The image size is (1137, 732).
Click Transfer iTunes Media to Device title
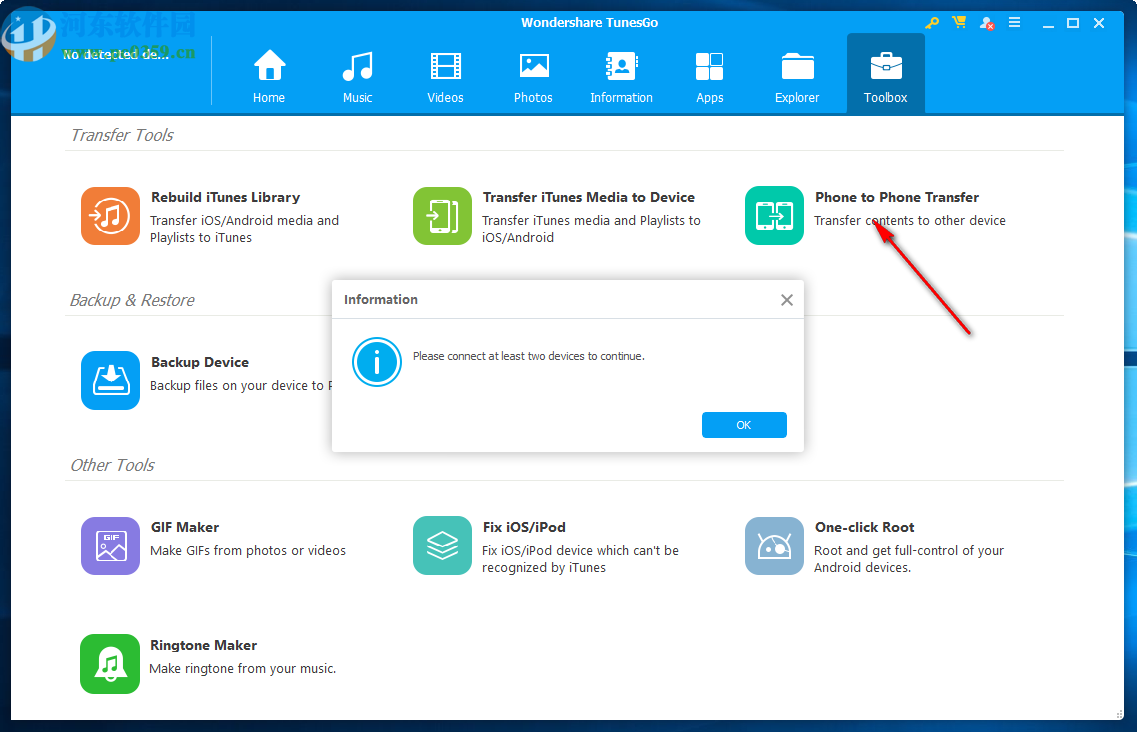[589, 197]
